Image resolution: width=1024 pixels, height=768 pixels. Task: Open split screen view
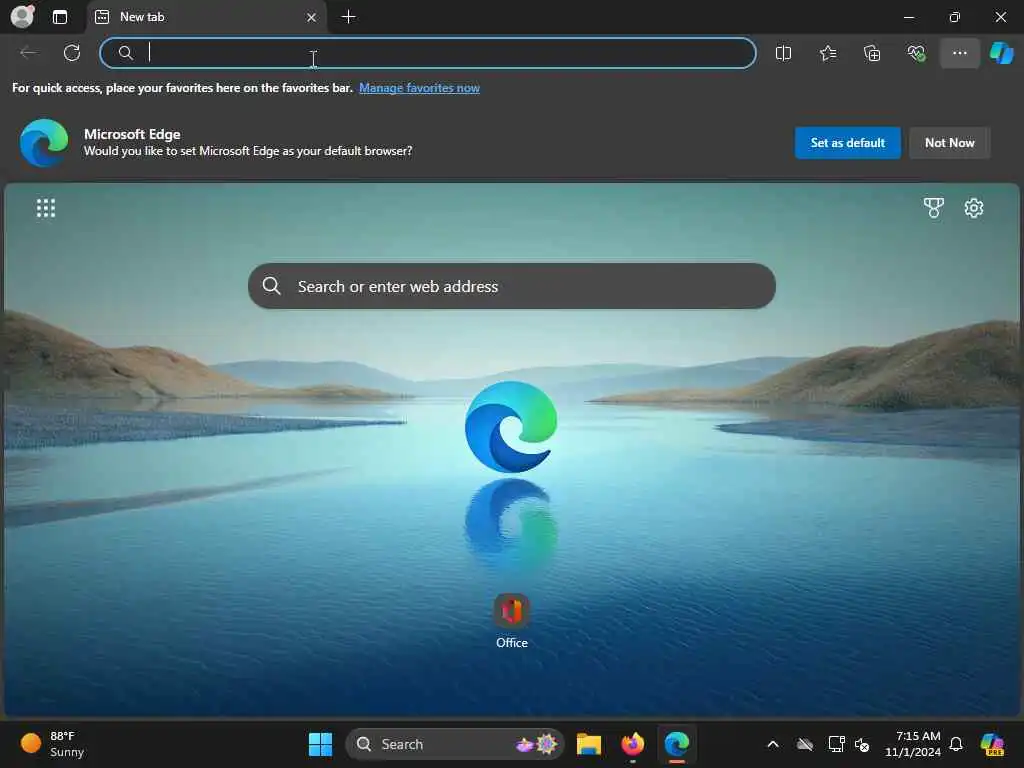[783, 53]
